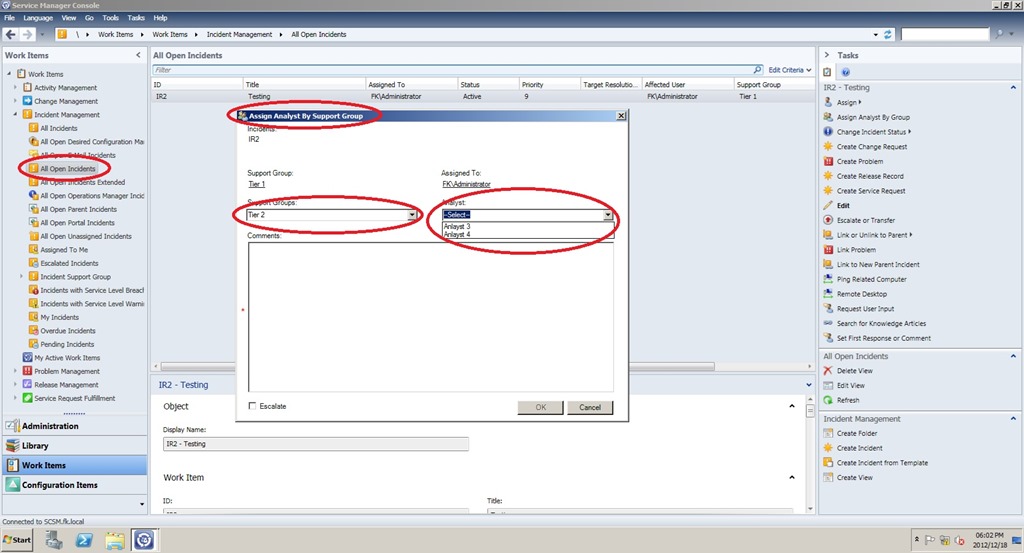Click the Refresh icon in Tasks pane
The width and height of the screenshot is (1024, 553).
[828, 400]
